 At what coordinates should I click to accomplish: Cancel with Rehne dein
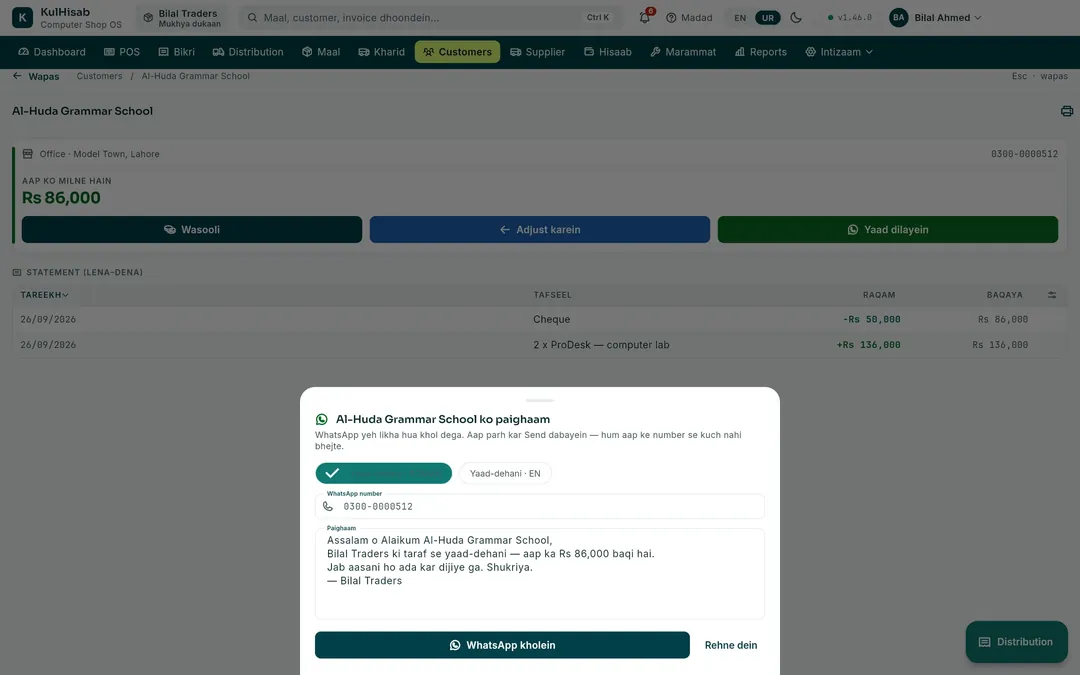pyautogui.click(x=731, y=645)
